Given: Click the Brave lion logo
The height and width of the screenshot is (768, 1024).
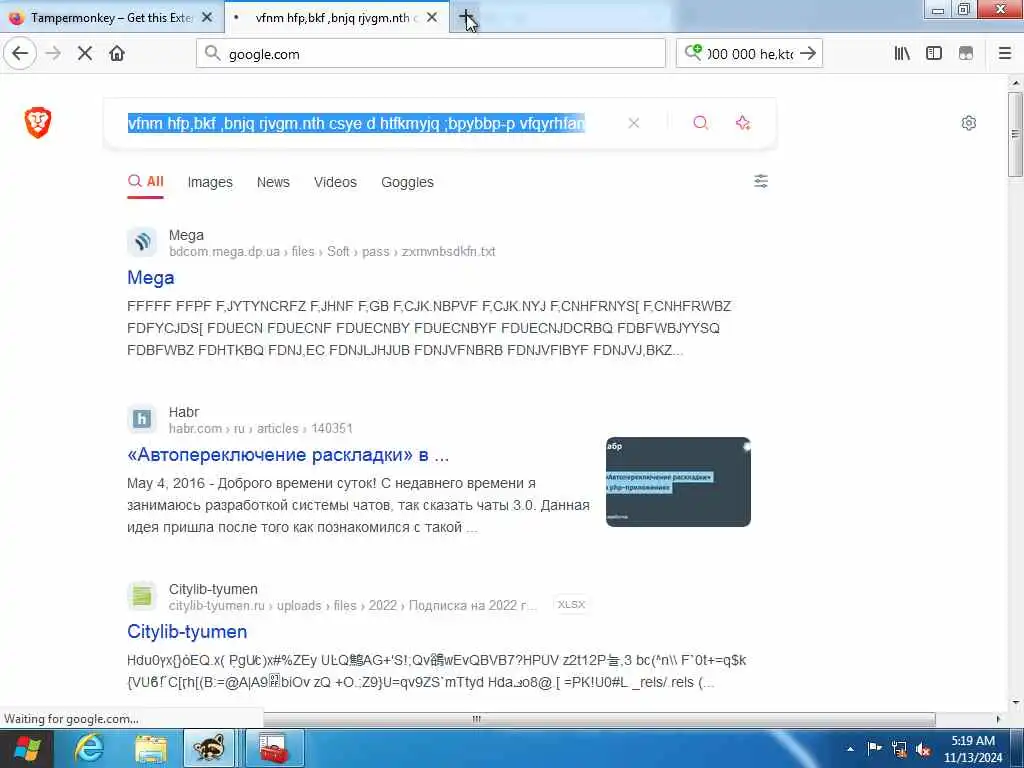Looking at the screenshot, I should click(38, 123).
